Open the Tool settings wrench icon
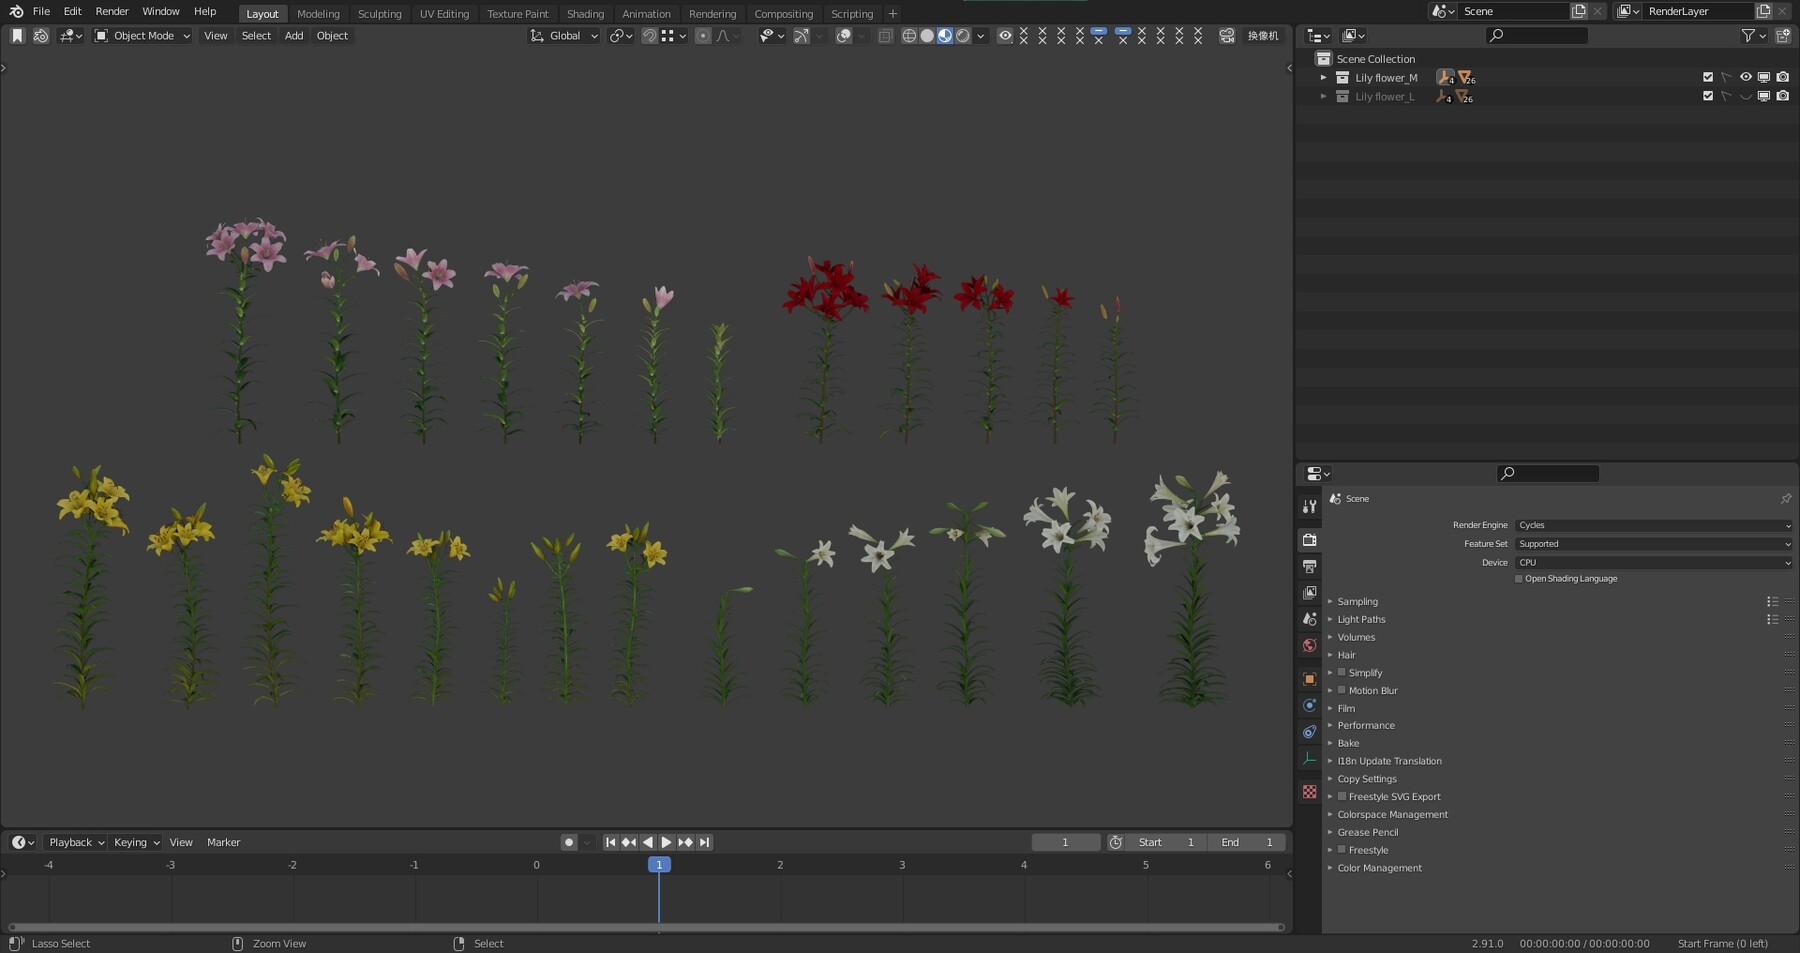Screen dimensions: 1800x953 1310,505
